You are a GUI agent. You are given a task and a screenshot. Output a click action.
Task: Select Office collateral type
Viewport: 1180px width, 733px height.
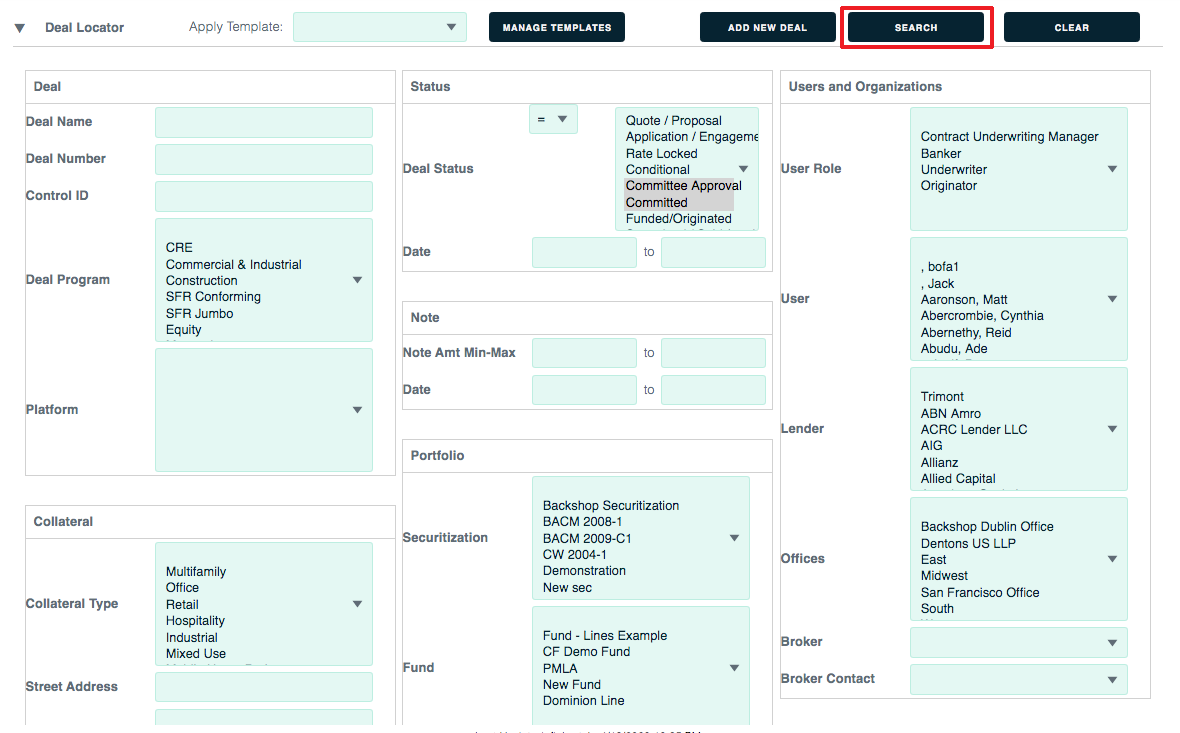click(x=182, y=588)
